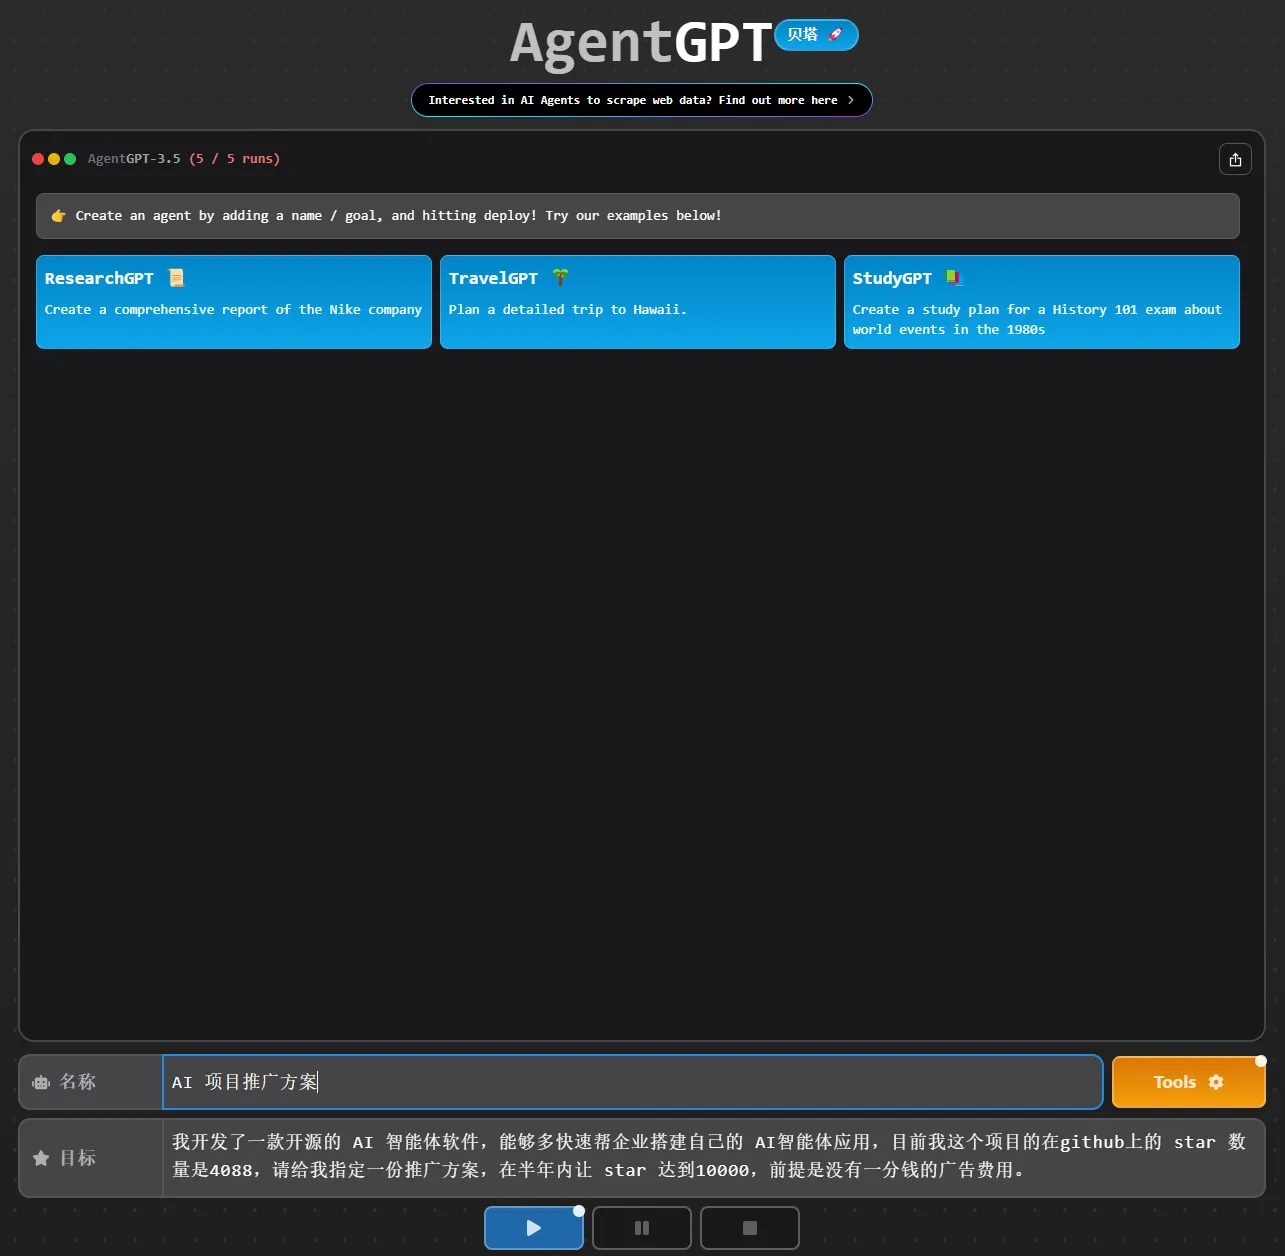Focus the 名称 name input field
1285x1256 pixels.
coord(633,1082)
